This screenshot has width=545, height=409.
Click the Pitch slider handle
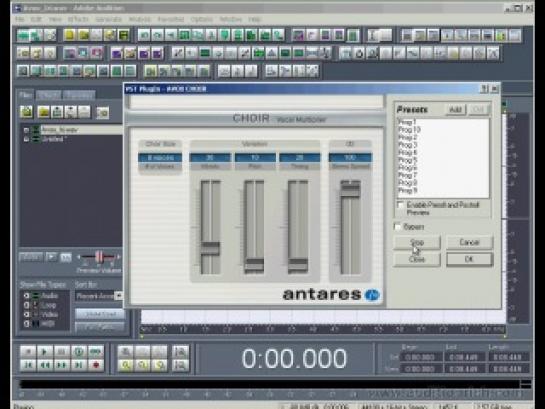pos(254,265)
